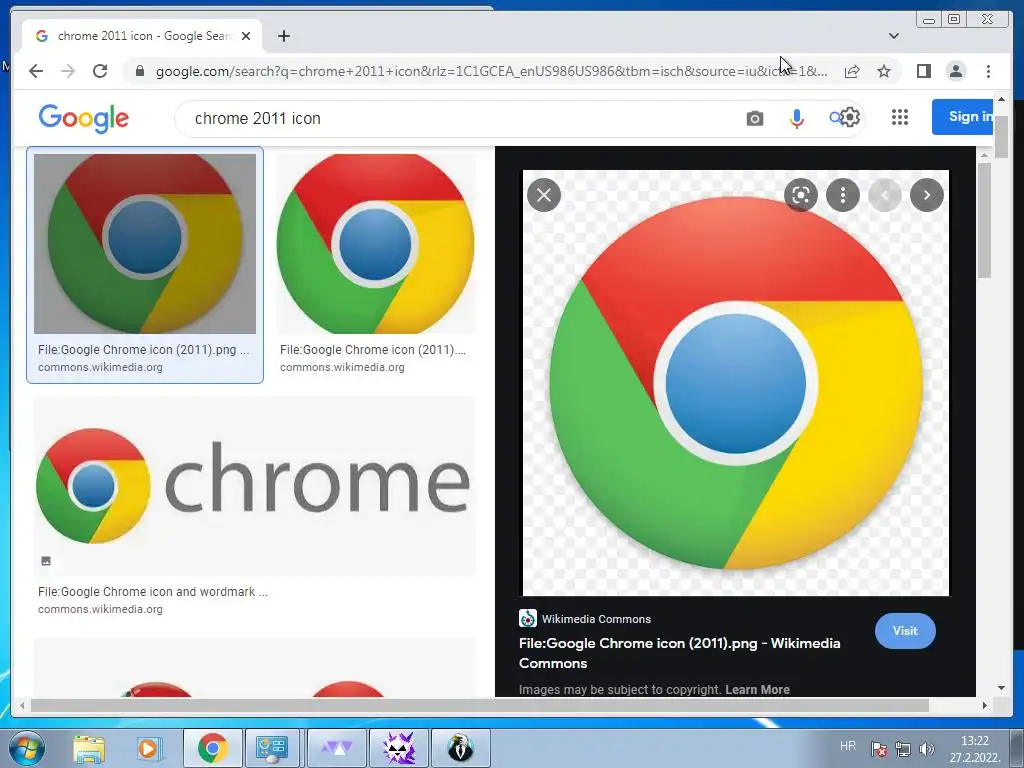1024x768 pixels.
Task: View site information via lock icon
Action: pos(139,71)
